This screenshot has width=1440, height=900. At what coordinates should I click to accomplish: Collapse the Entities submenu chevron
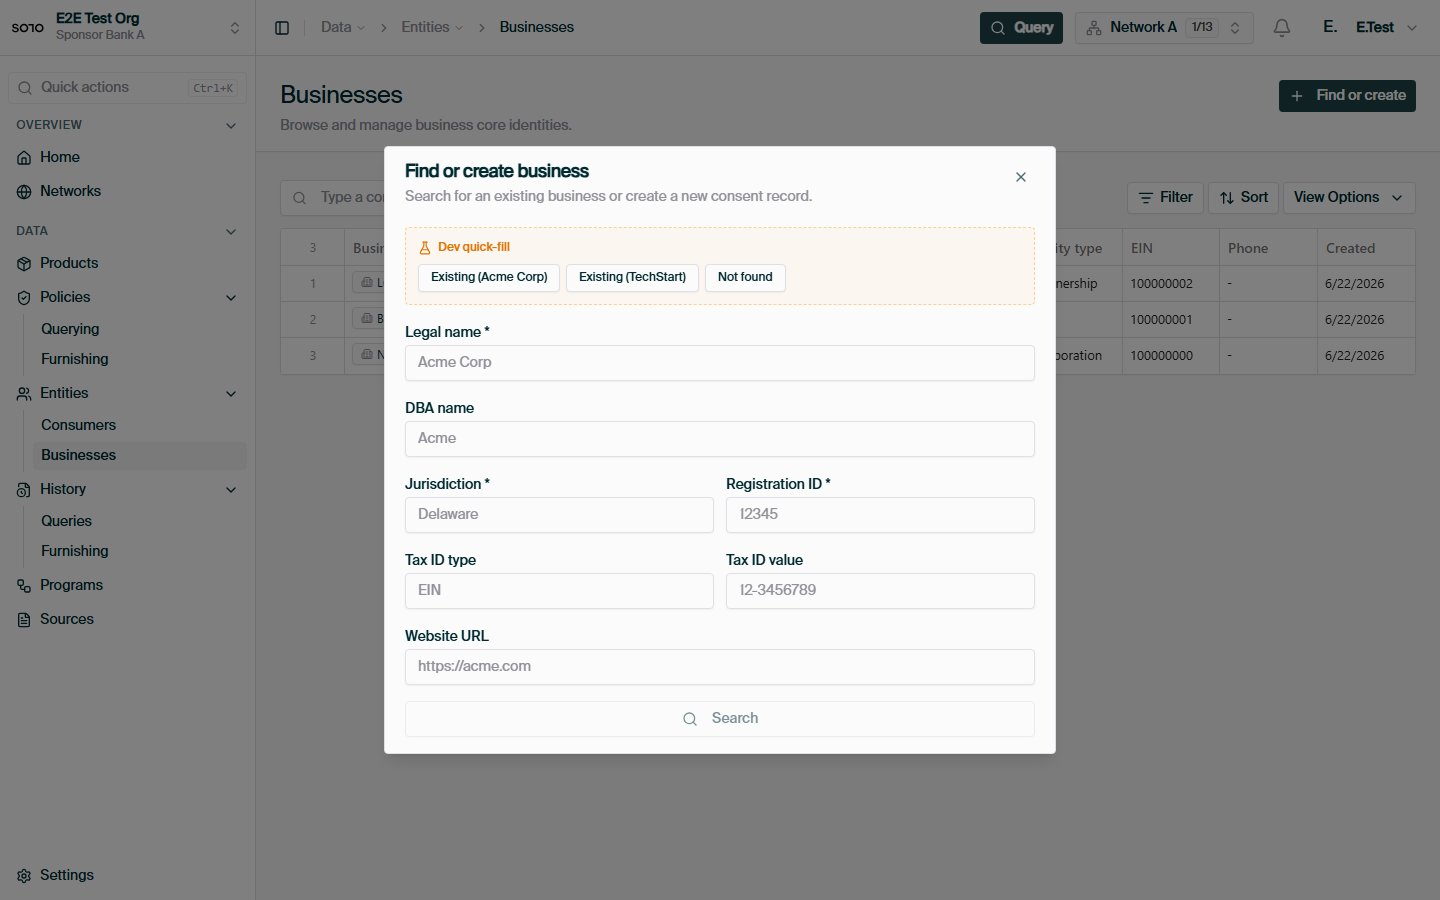tap(231, 393)
